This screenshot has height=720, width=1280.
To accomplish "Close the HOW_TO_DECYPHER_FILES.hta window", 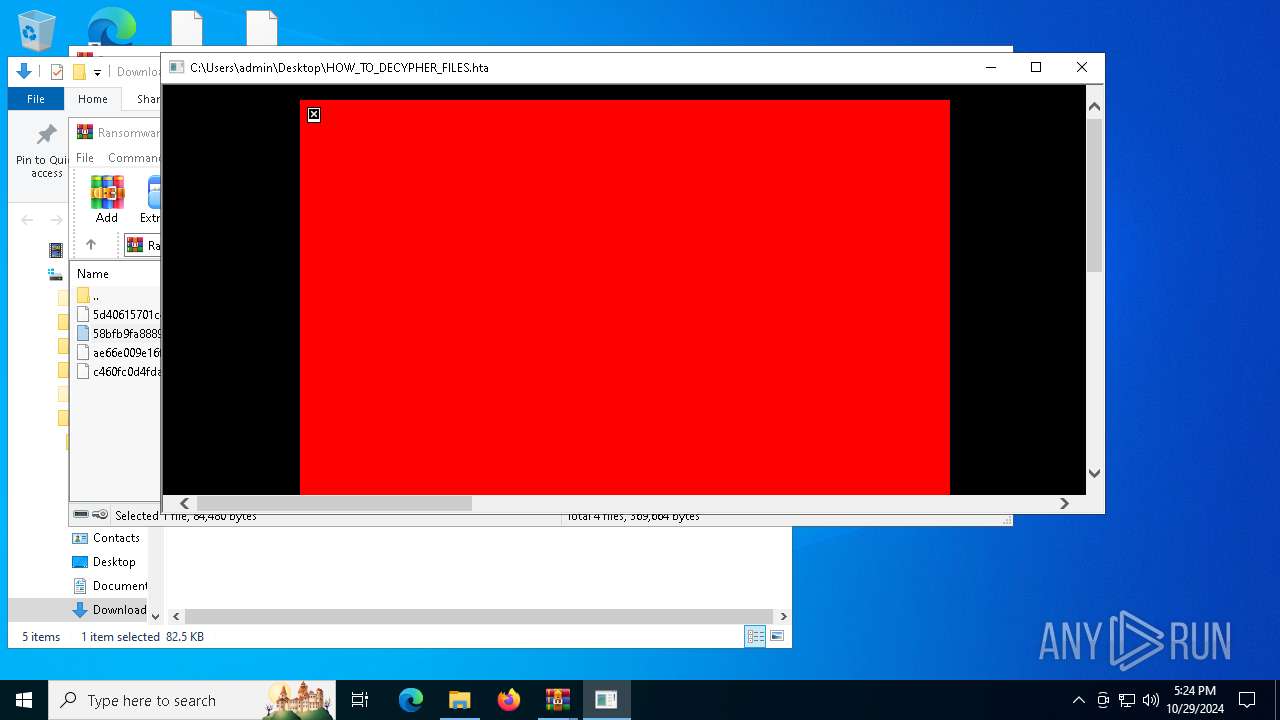I will pos(1081,67).
